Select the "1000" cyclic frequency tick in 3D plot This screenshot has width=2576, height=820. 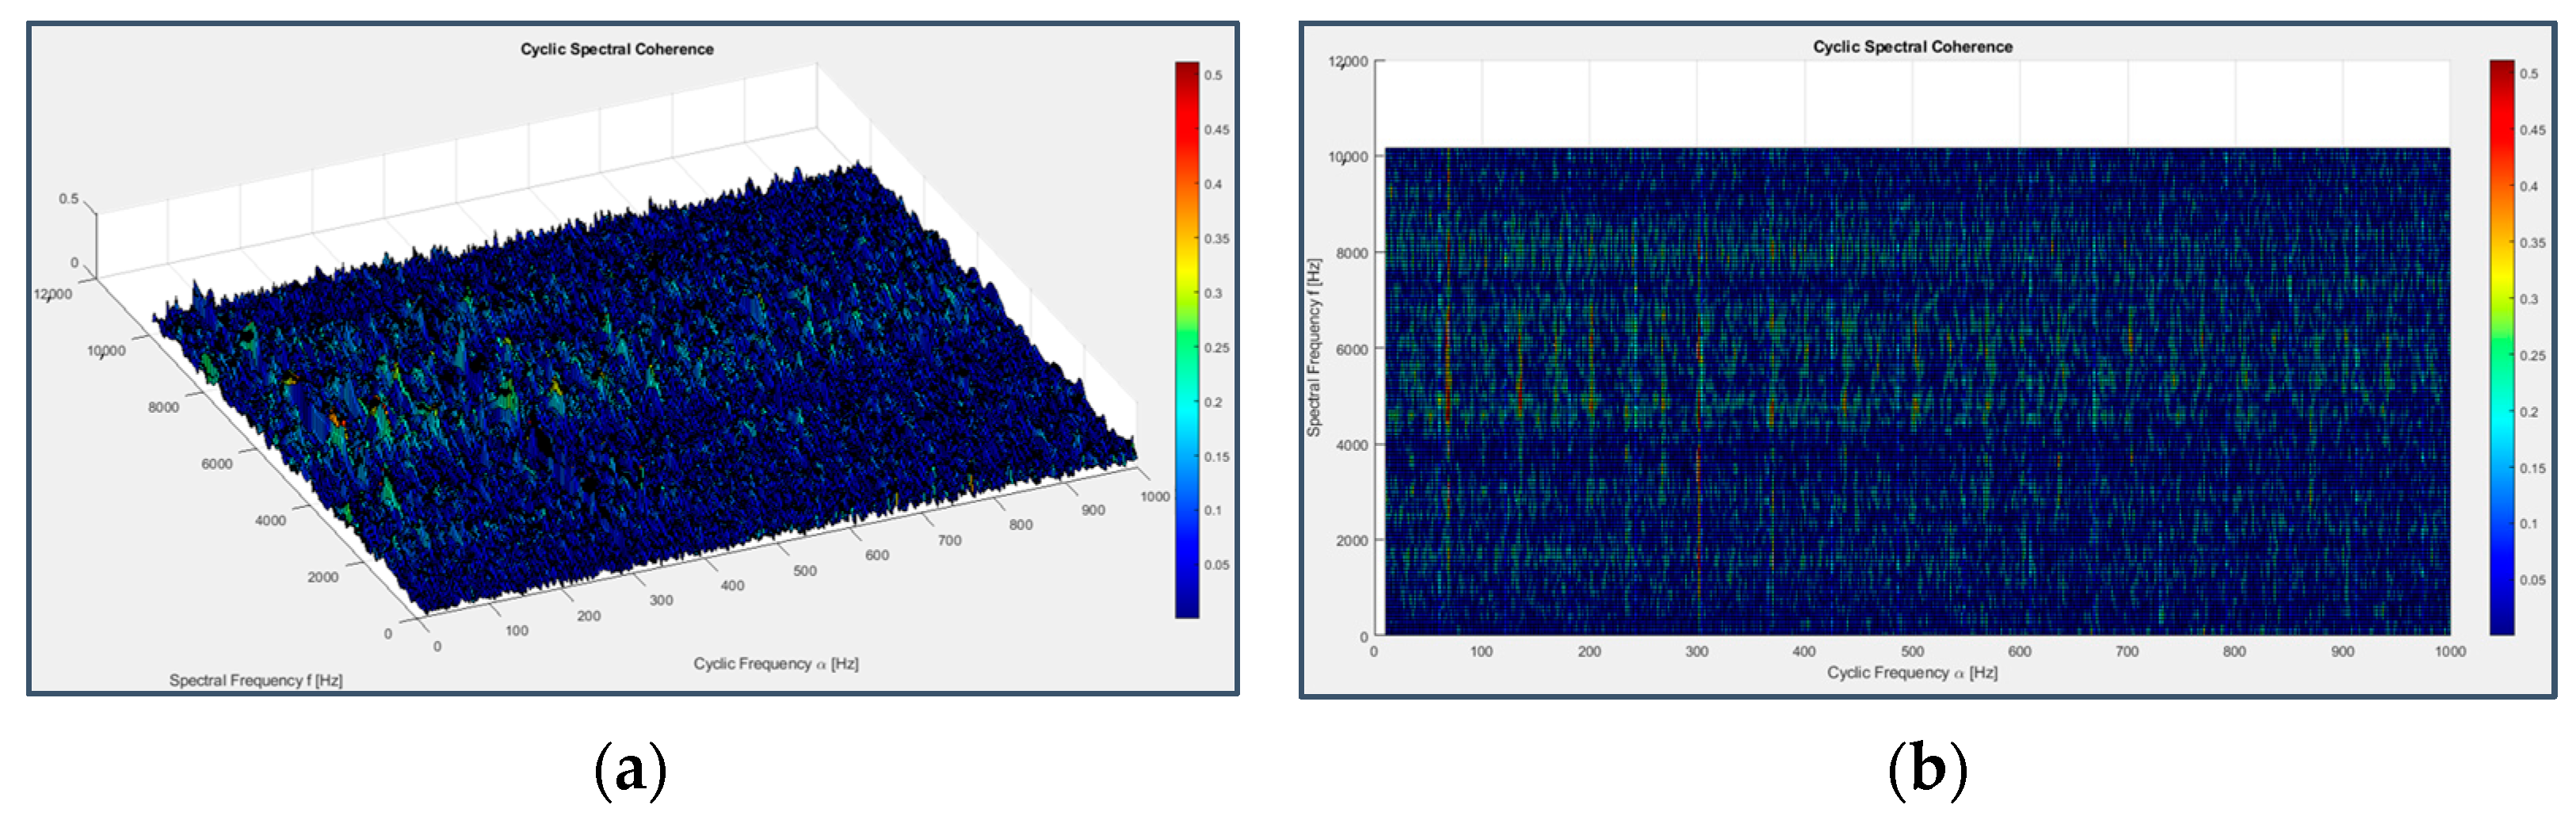coord(1155,497)
